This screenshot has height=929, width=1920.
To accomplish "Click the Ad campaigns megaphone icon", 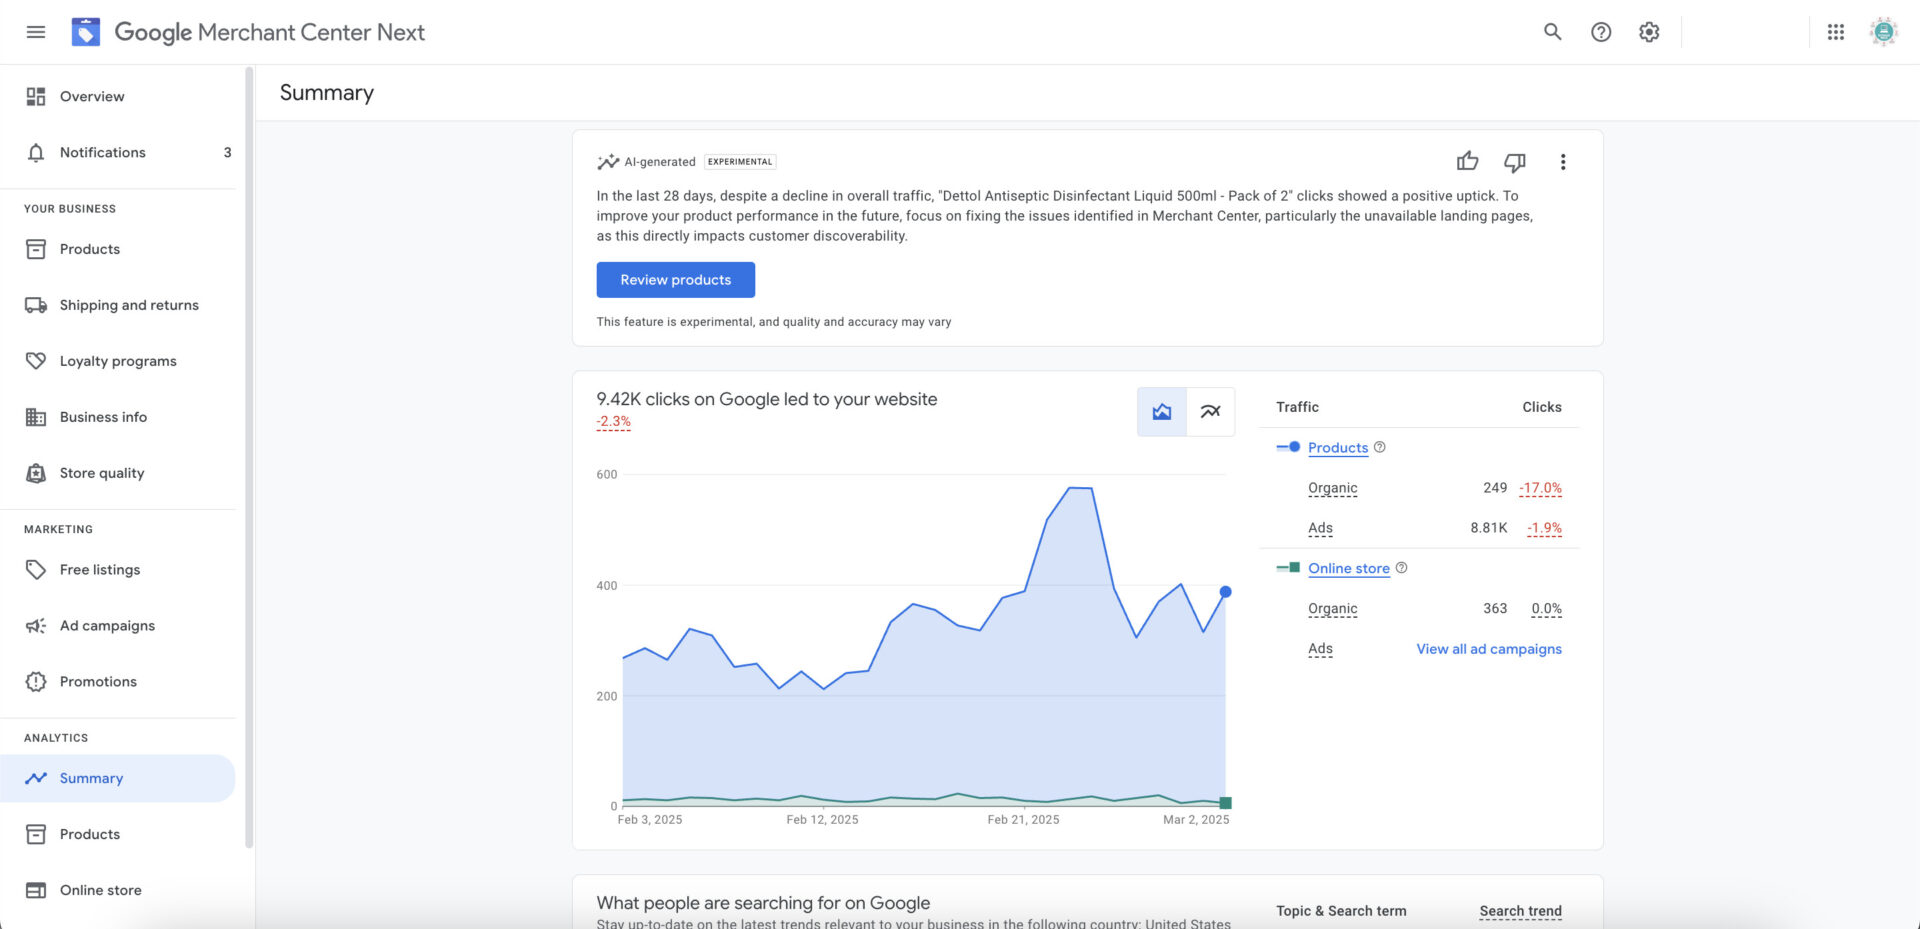I will pyautogui.click(x=36, y=625).
